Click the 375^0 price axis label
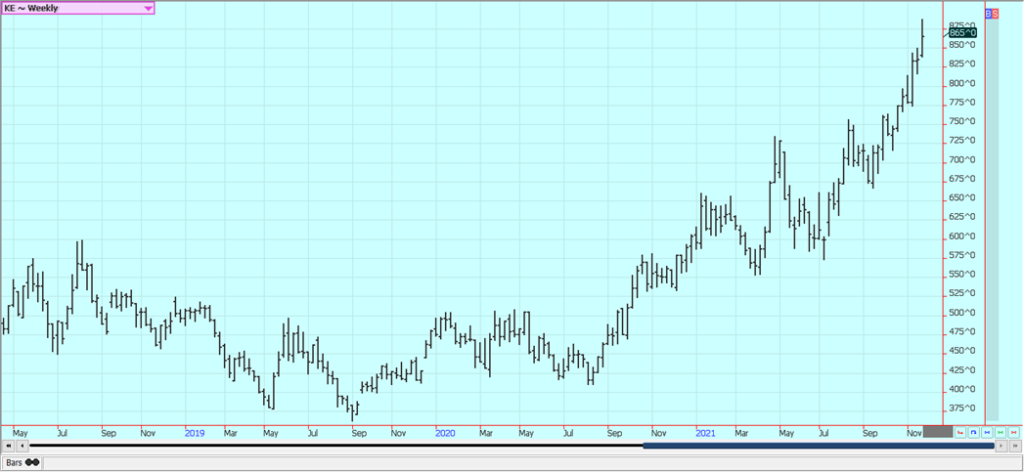This screenshot has height=472, width=1024. click(x=963, y=408)
